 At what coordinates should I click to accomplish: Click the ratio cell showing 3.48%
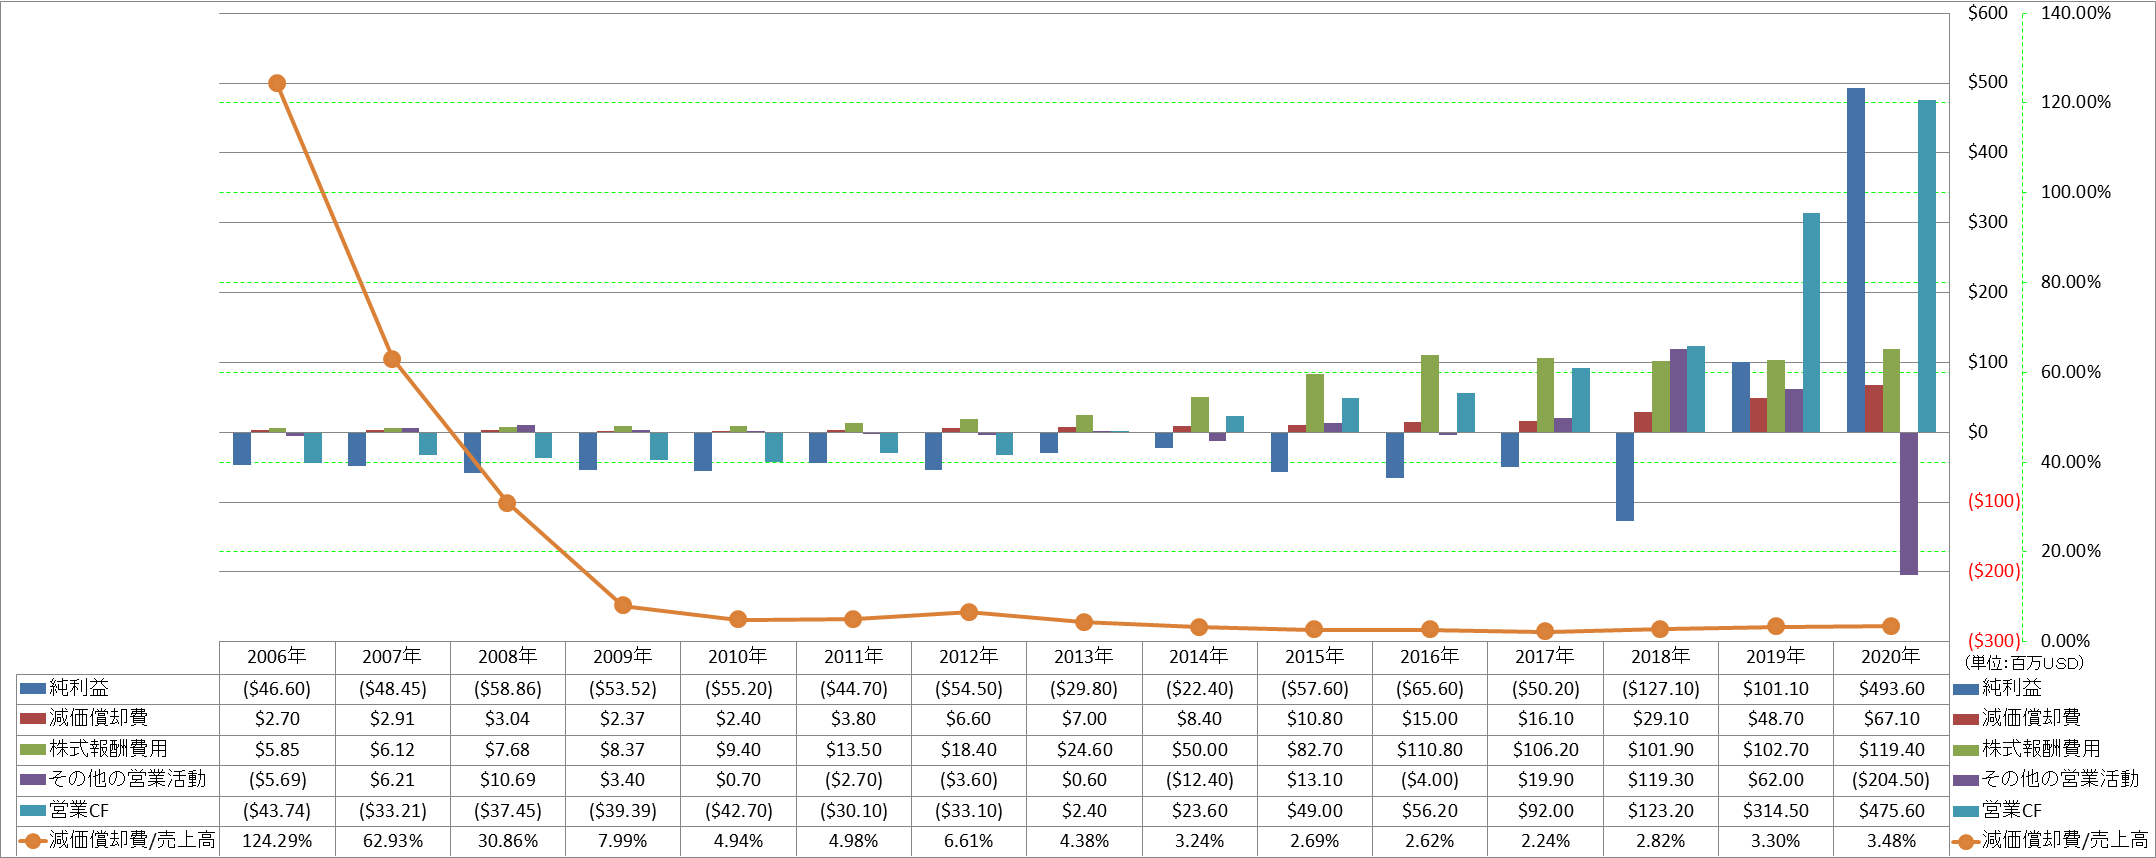(x=1891, y=841)
